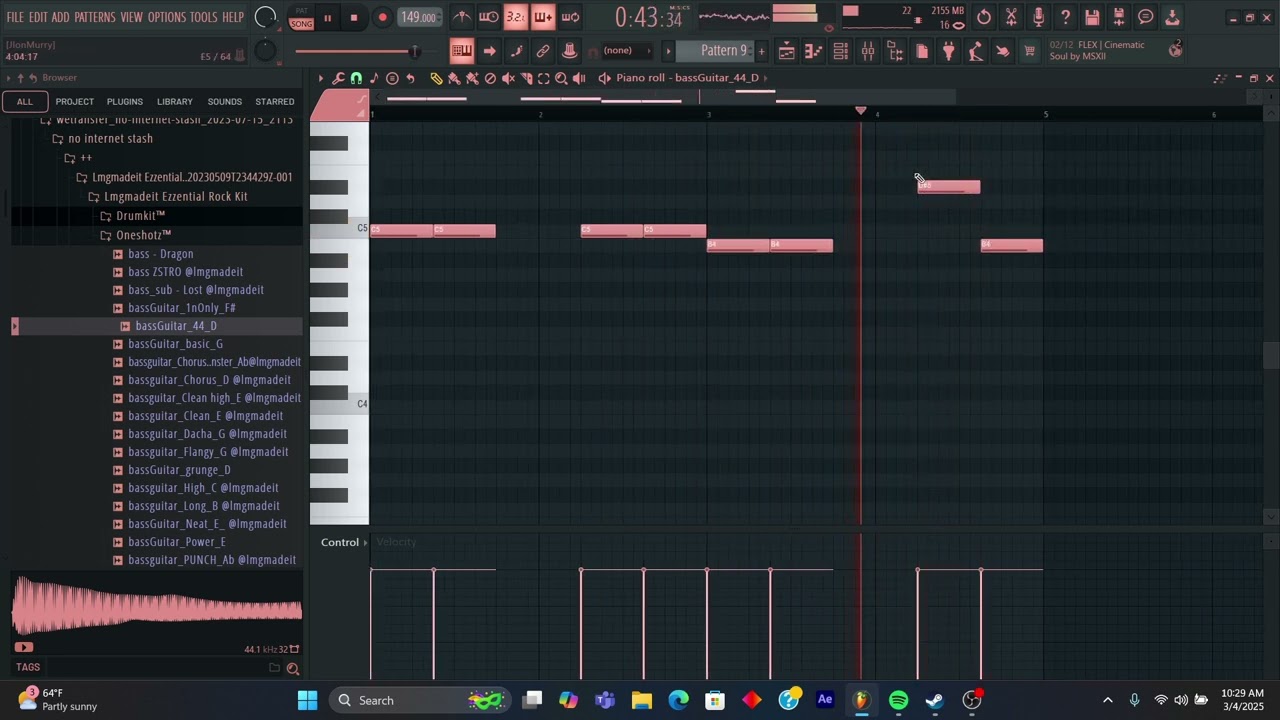Select the playback scrub tool in piano roll
Screen dimensions: 1280x720
click(580, 78)
